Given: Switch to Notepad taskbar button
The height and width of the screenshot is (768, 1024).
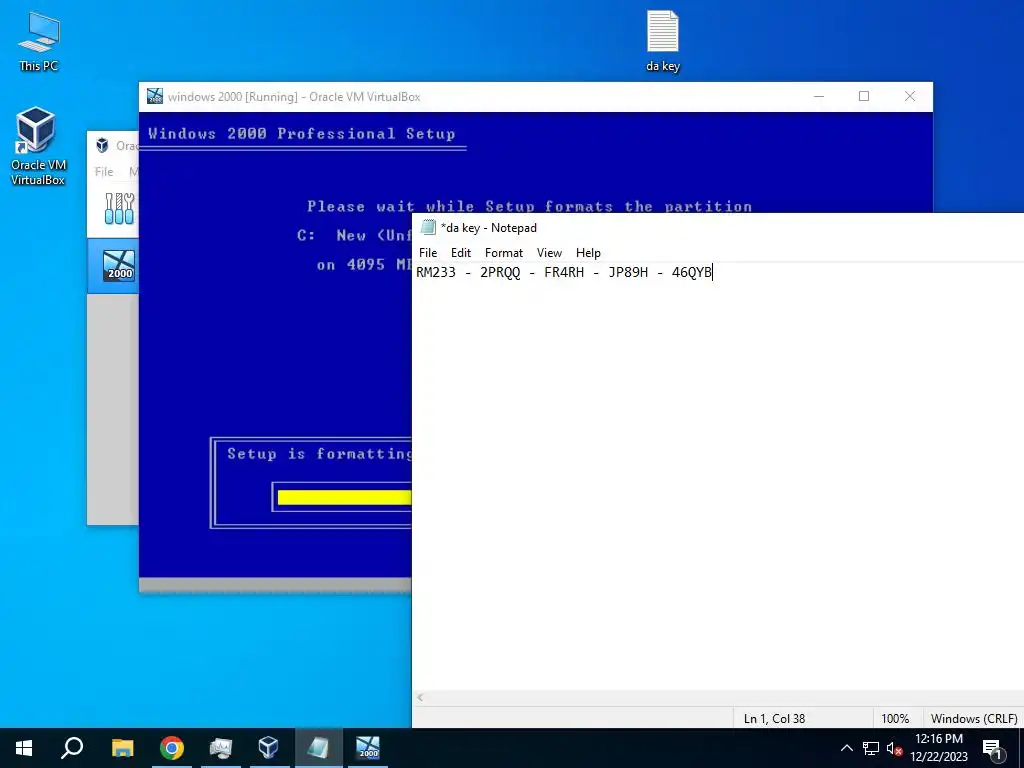Looking at the screenshot, I should [317, 748].
